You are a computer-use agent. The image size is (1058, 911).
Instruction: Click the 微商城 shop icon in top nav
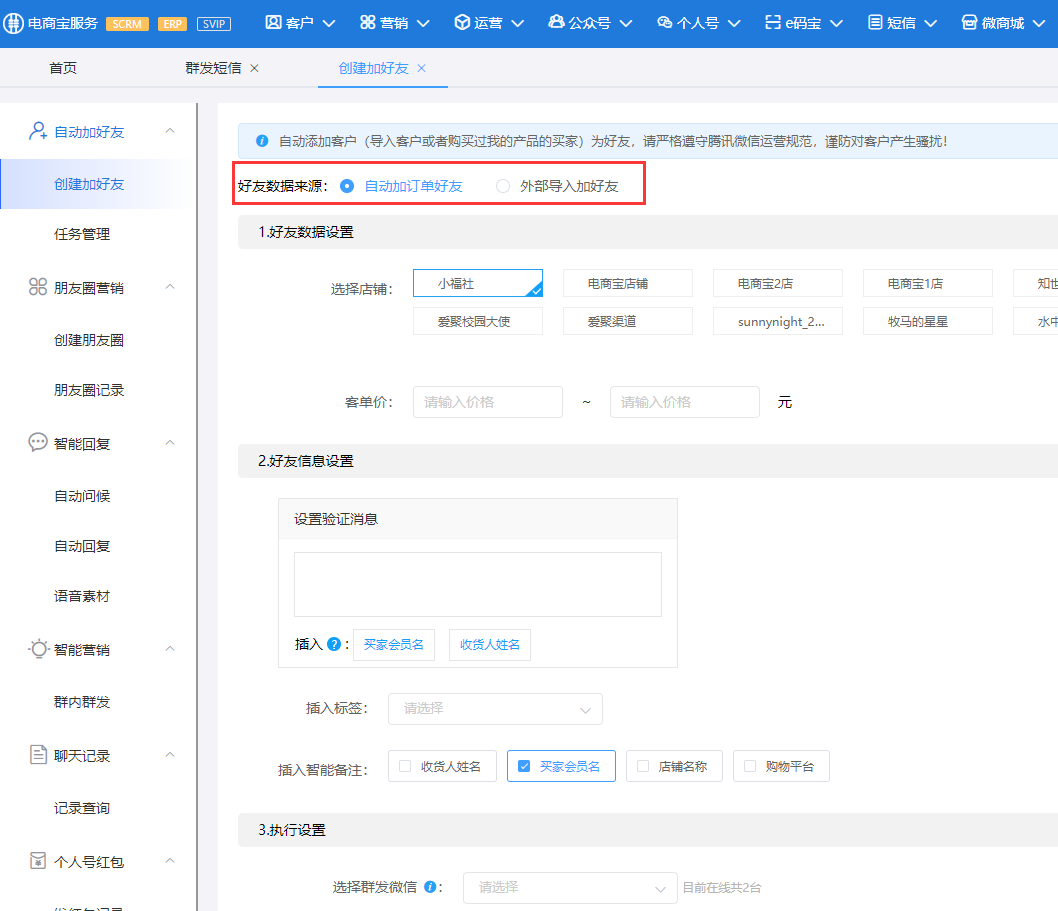[970, 22]
